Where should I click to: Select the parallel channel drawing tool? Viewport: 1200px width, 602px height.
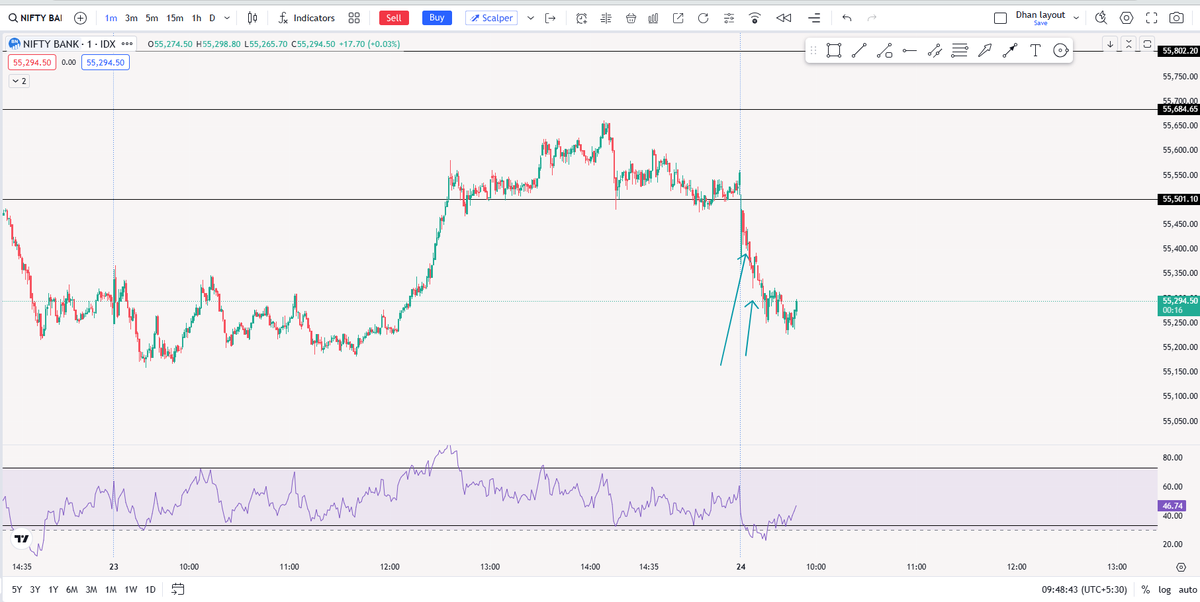[934, 50]
